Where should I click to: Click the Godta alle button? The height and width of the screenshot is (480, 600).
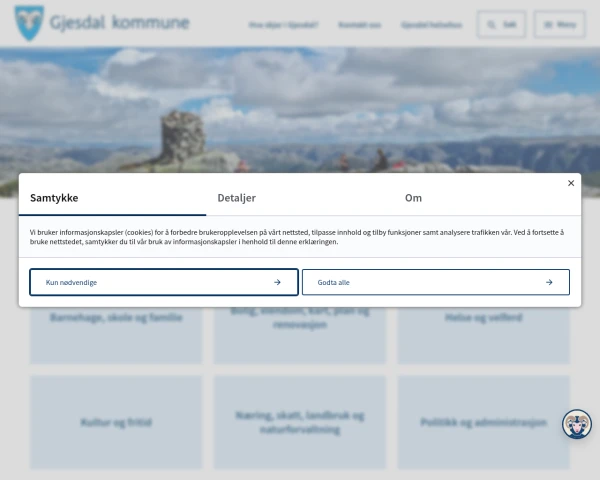point(436,282)
